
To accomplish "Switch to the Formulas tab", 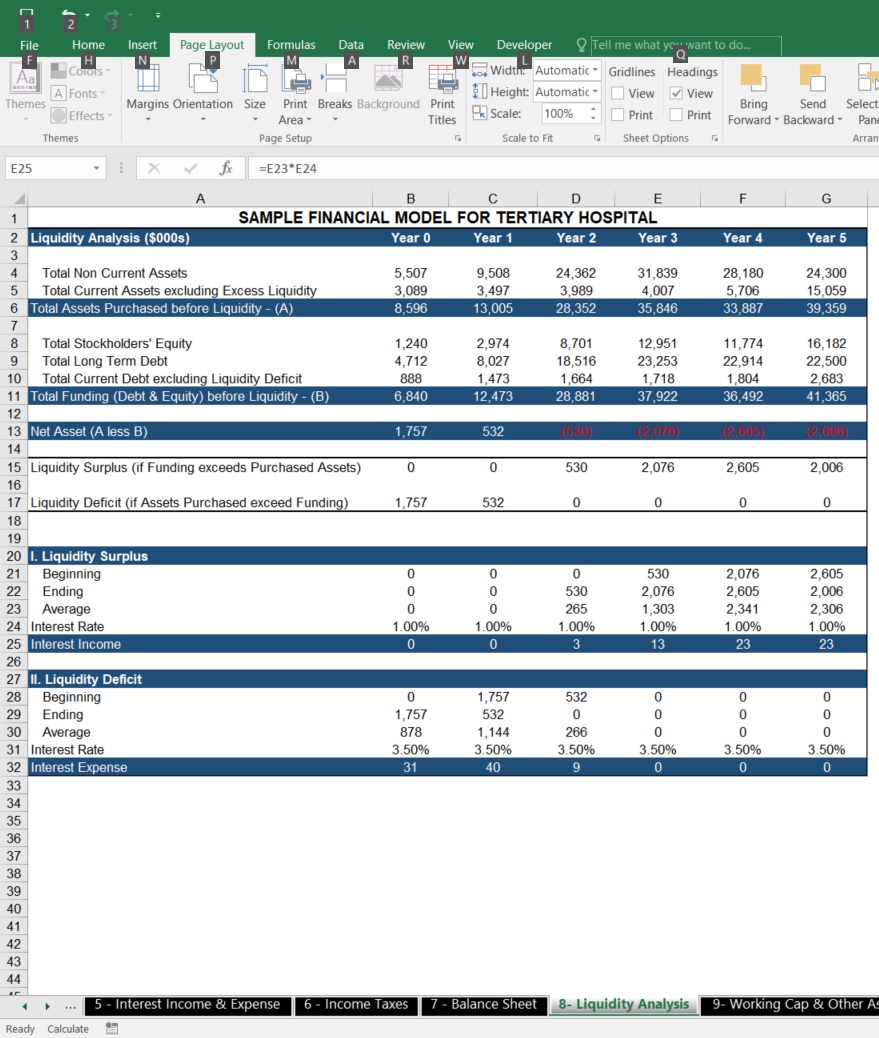I will click(x=291, y=45).
